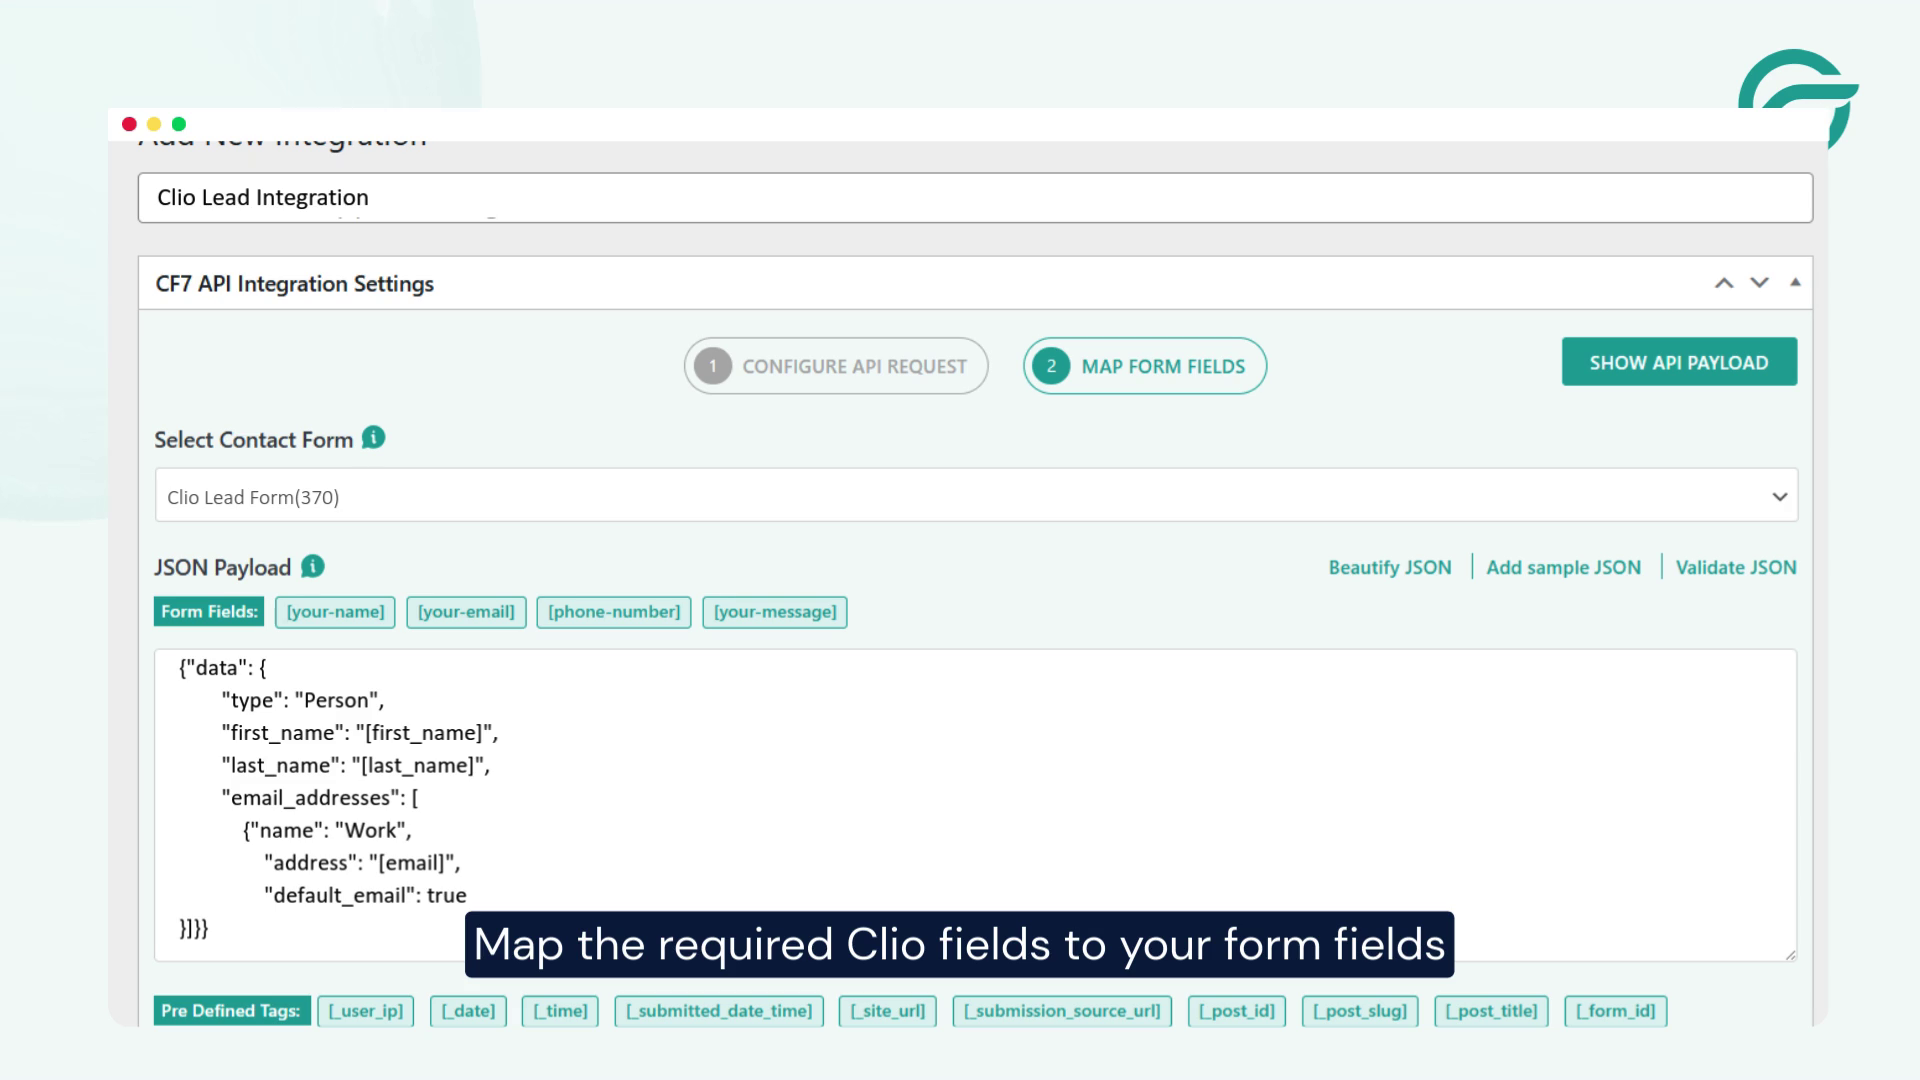Viewport: 1920px width, 1080px height.
Task: Switch to Configure API Request step
Action: (836, 366)
